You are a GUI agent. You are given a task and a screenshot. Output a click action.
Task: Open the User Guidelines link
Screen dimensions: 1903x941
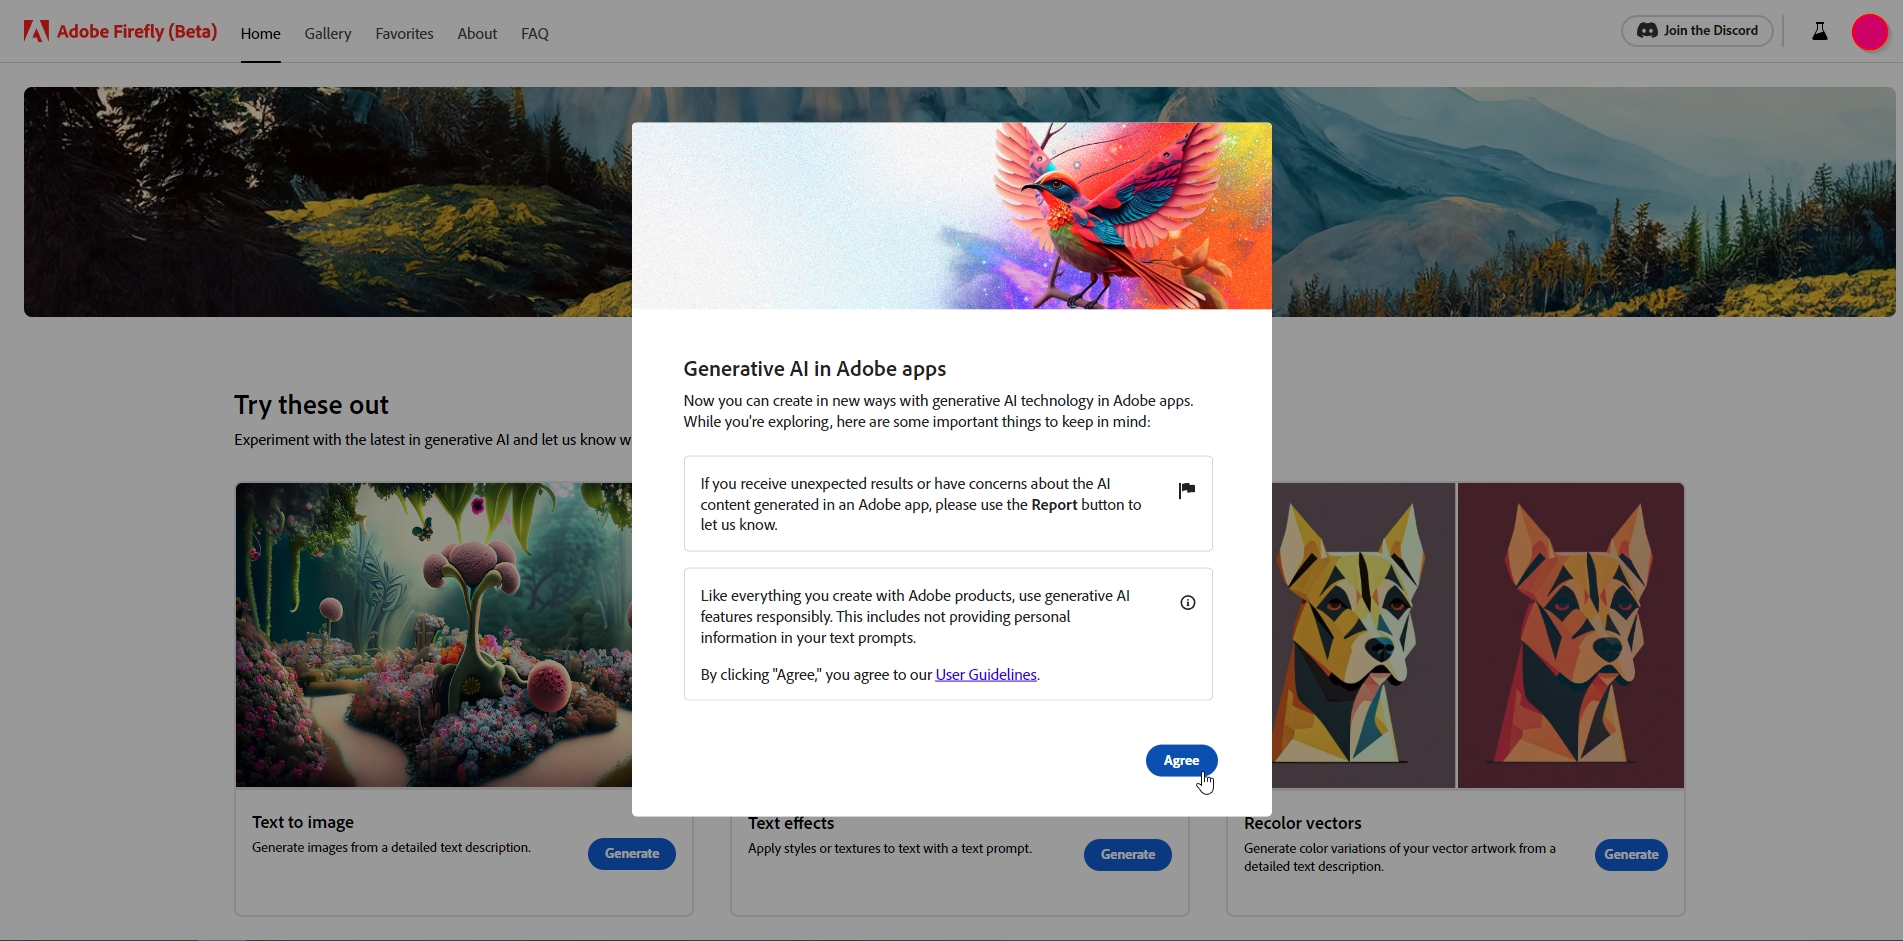[x=985, y=674]
